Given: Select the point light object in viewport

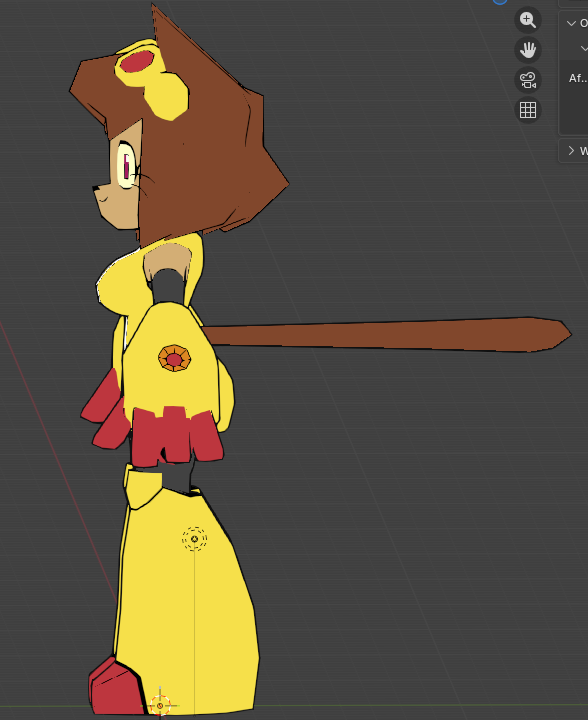Looking at the screenshot, I should [194, 539].
